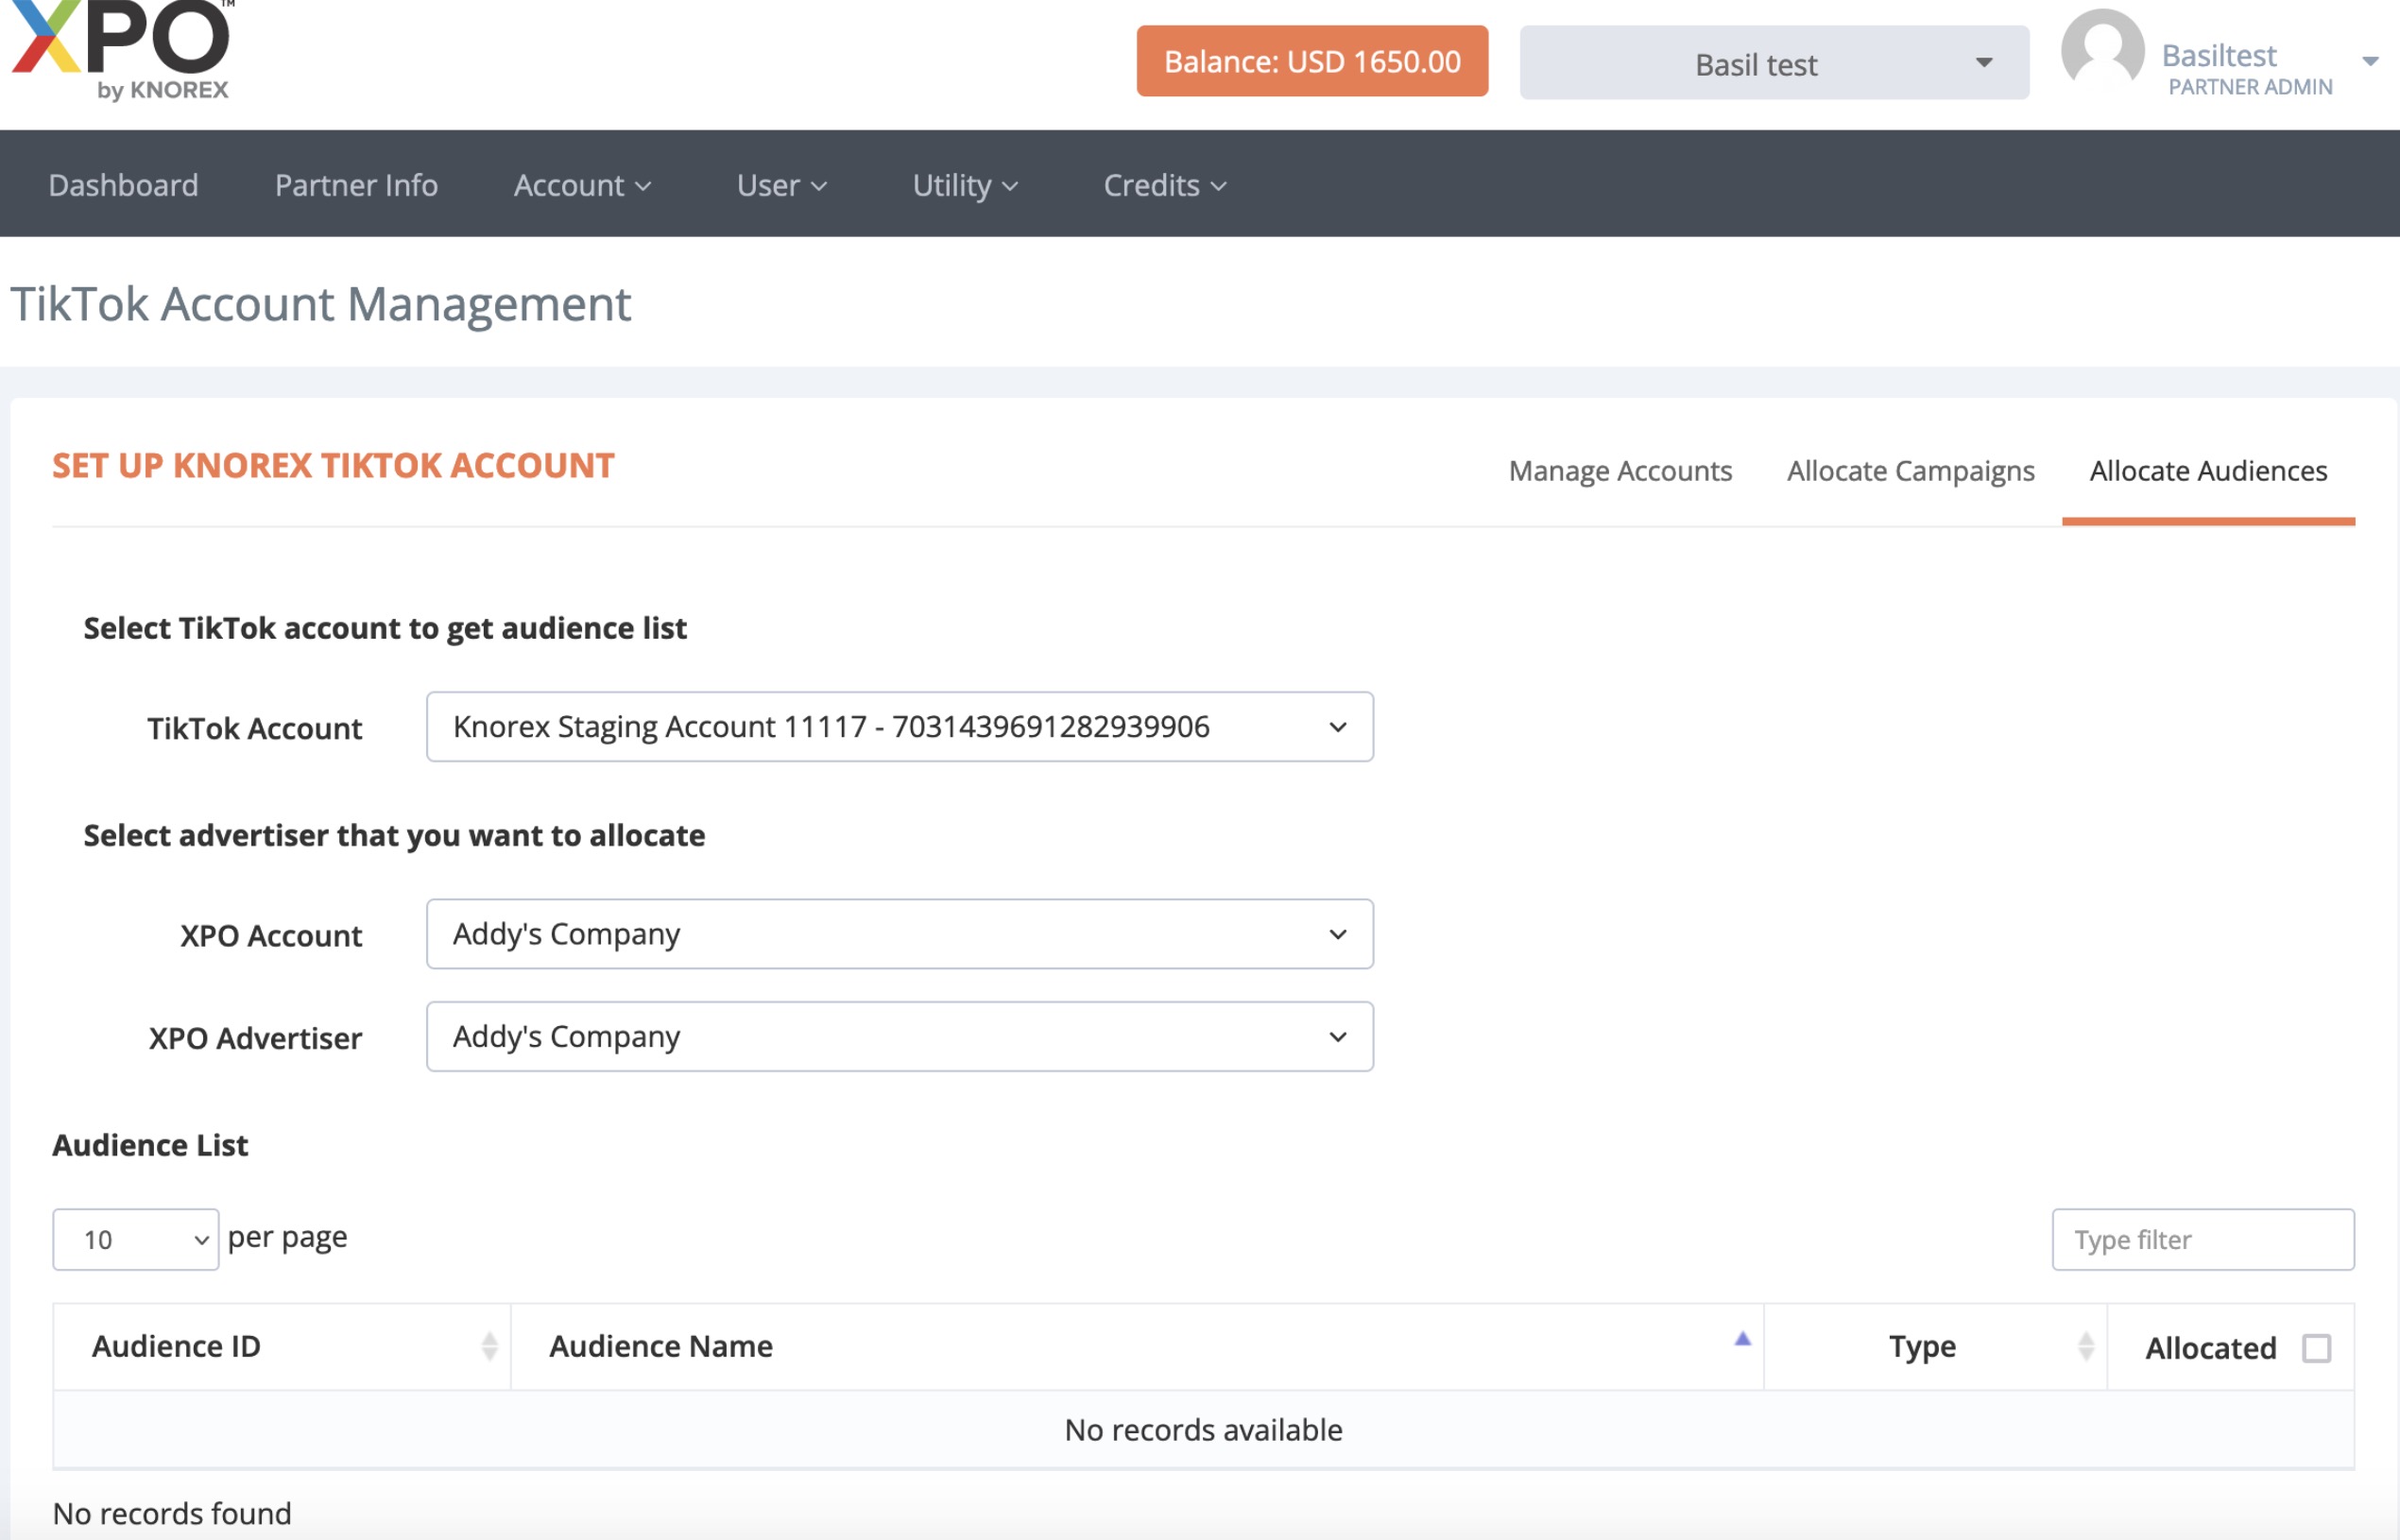Open the TikTok Account dropdown

click(x=899, y=727)
